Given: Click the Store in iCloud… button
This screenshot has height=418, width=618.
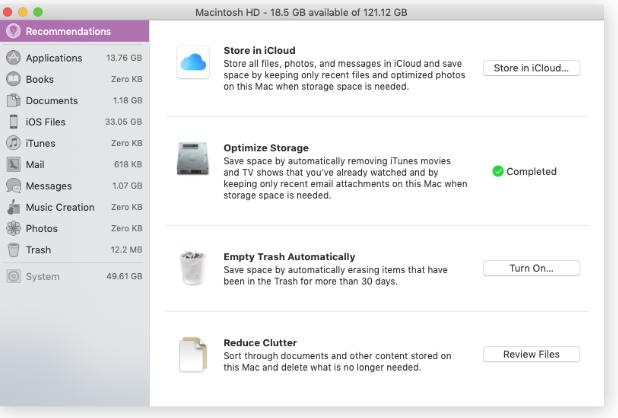Looking at the screenshot, I should click(x=531, y=68).
